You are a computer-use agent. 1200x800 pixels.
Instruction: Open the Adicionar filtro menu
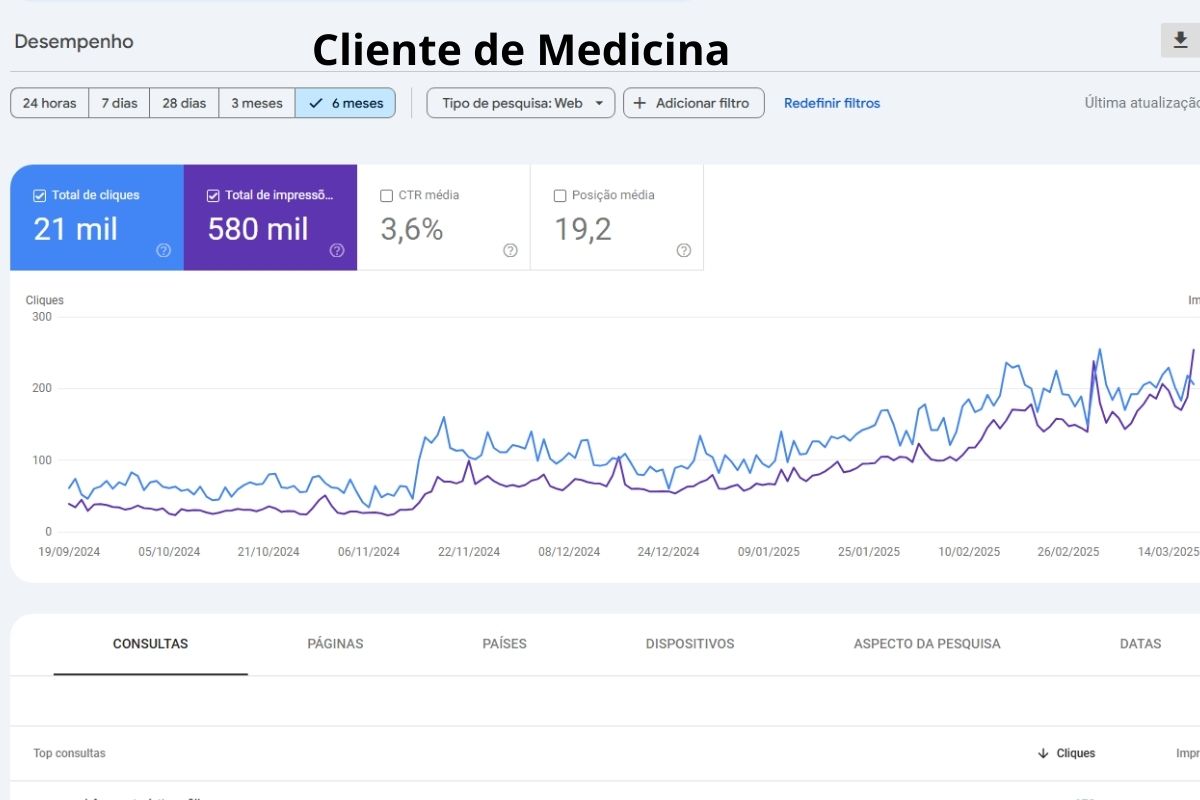coord(694,102)
